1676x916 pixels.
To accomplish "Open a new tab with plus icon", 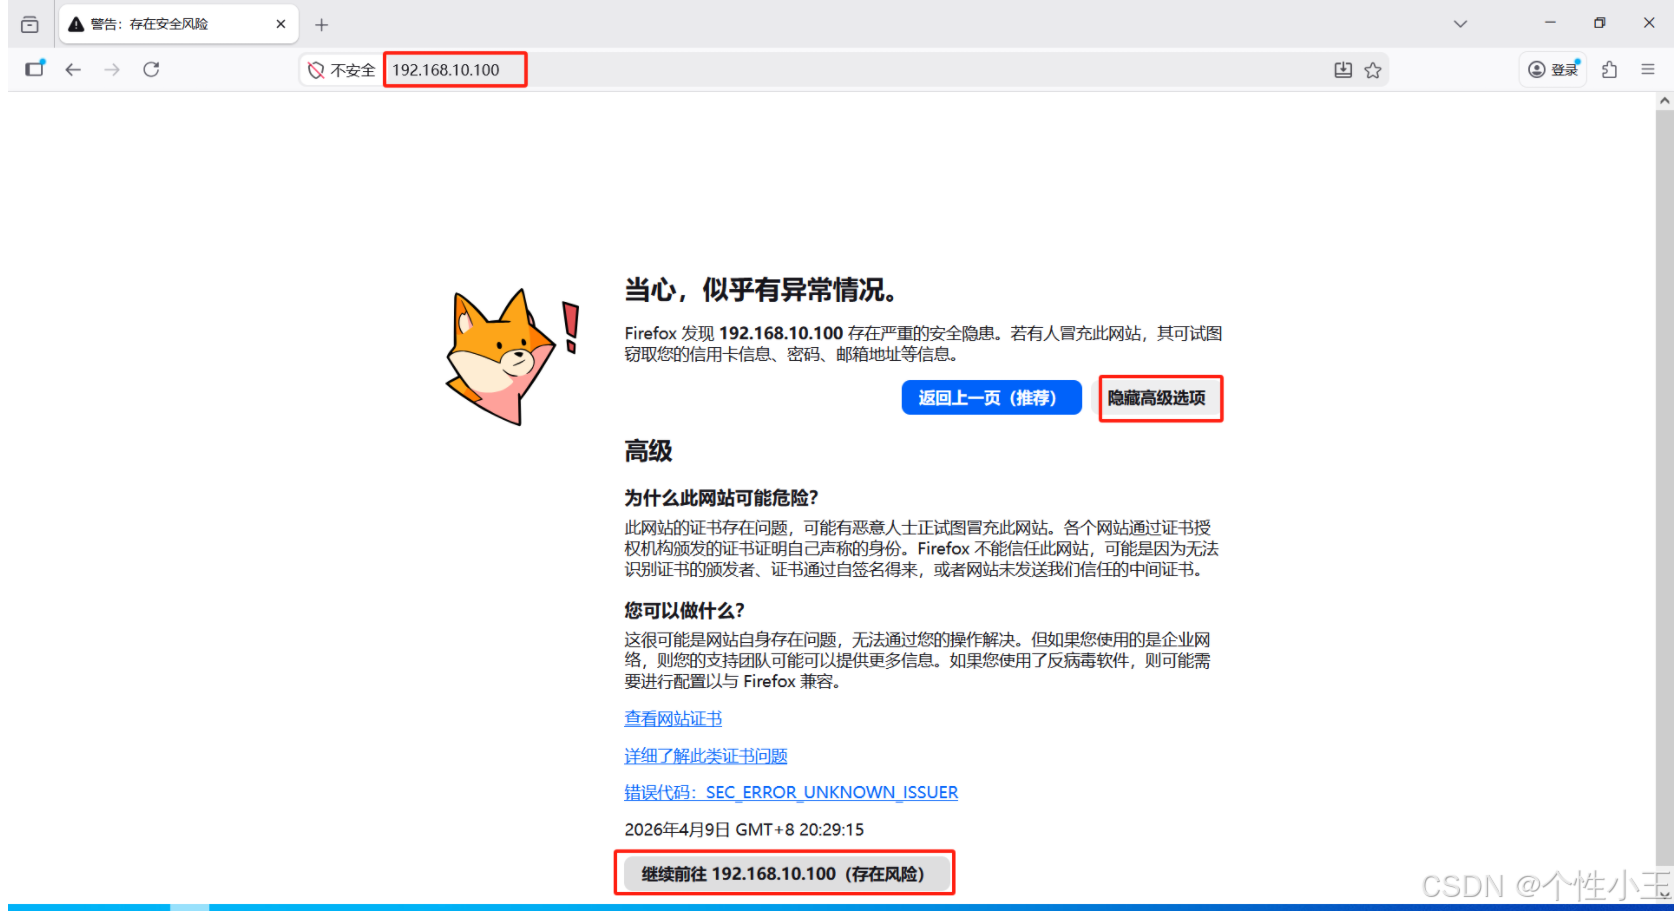I will [321, 25].
